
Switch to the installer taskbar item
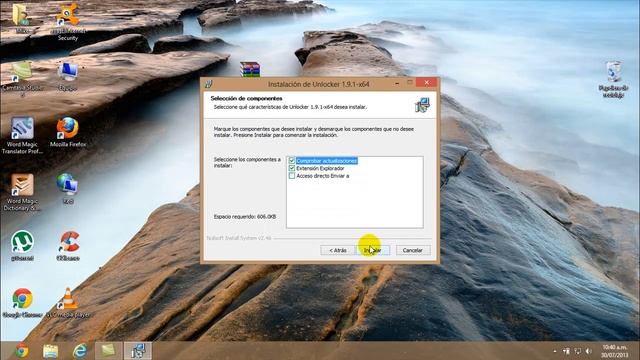(x=138, y=351)
